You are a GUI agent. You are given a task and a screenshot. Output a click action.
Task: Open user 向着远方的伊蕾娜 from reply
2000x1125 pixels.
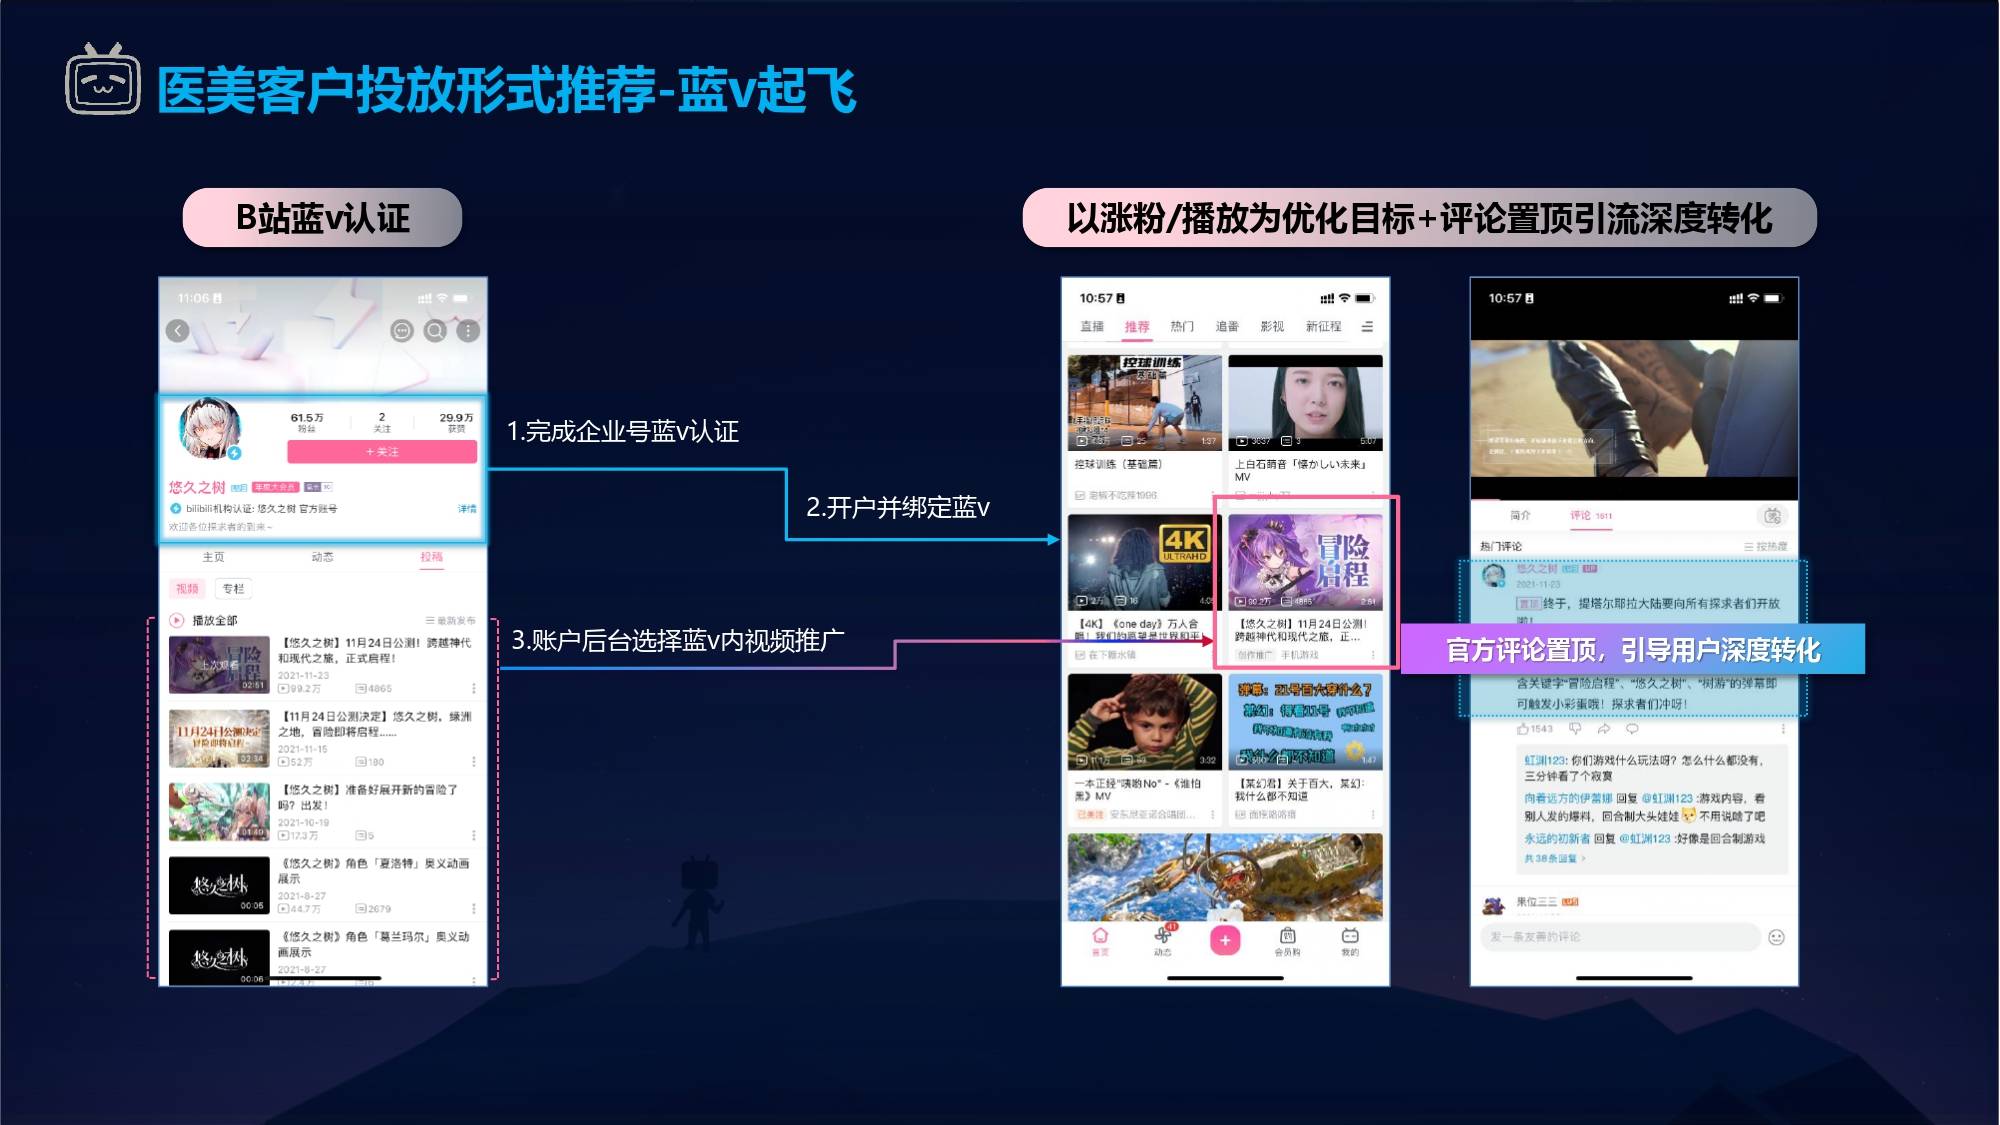click(1568, 799)
